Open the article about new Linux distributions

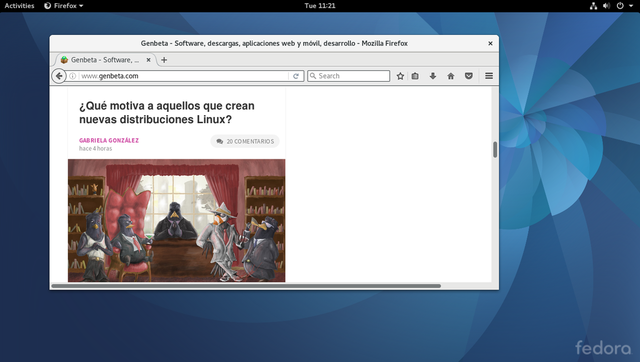[167, 113]
